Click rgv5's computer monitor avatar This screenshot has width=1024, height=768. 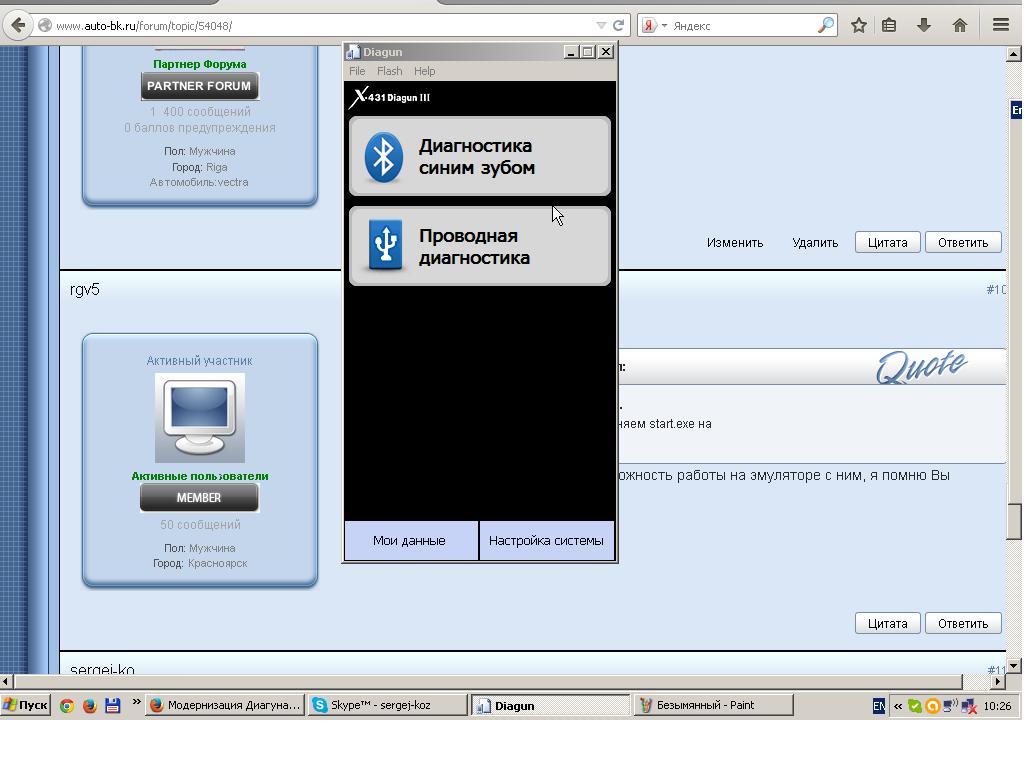click(x=200, y=418)
